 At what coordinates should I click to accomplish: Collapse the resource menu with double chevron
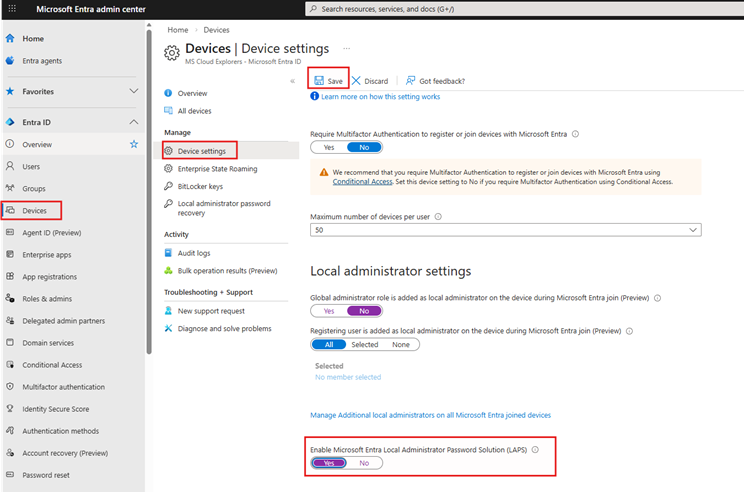(x=292, y=80)
